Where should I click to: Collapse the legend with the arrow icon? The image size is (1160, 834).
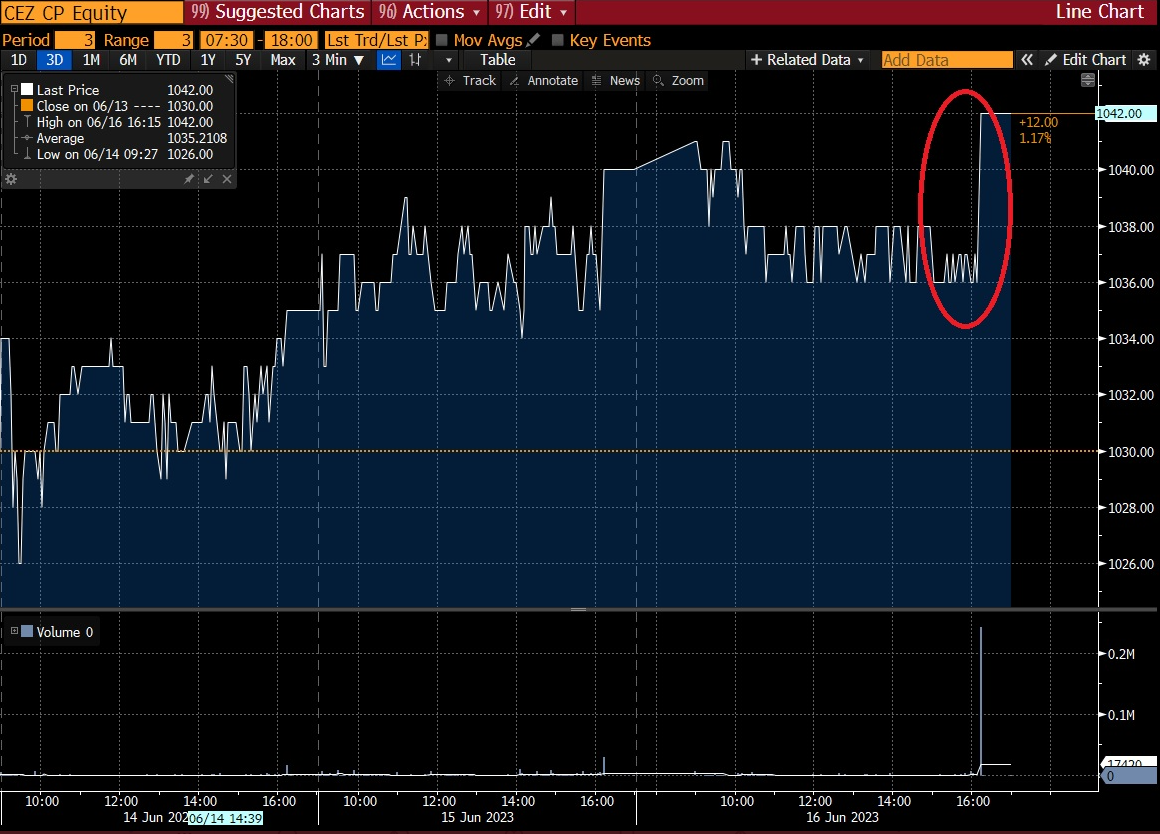[x=208, y=179]
